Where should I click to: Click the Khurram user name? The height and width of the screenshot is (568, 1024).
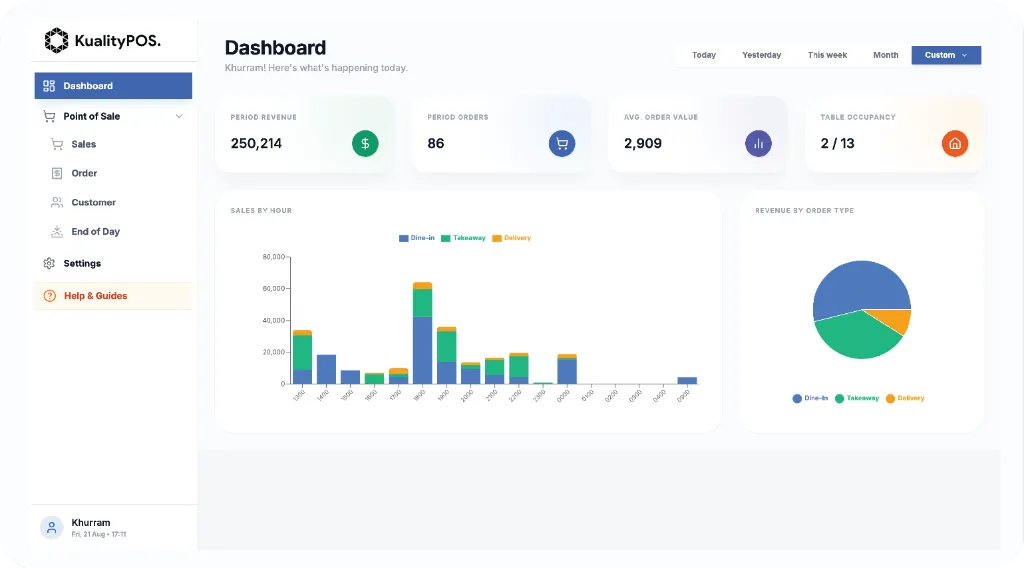91,522
